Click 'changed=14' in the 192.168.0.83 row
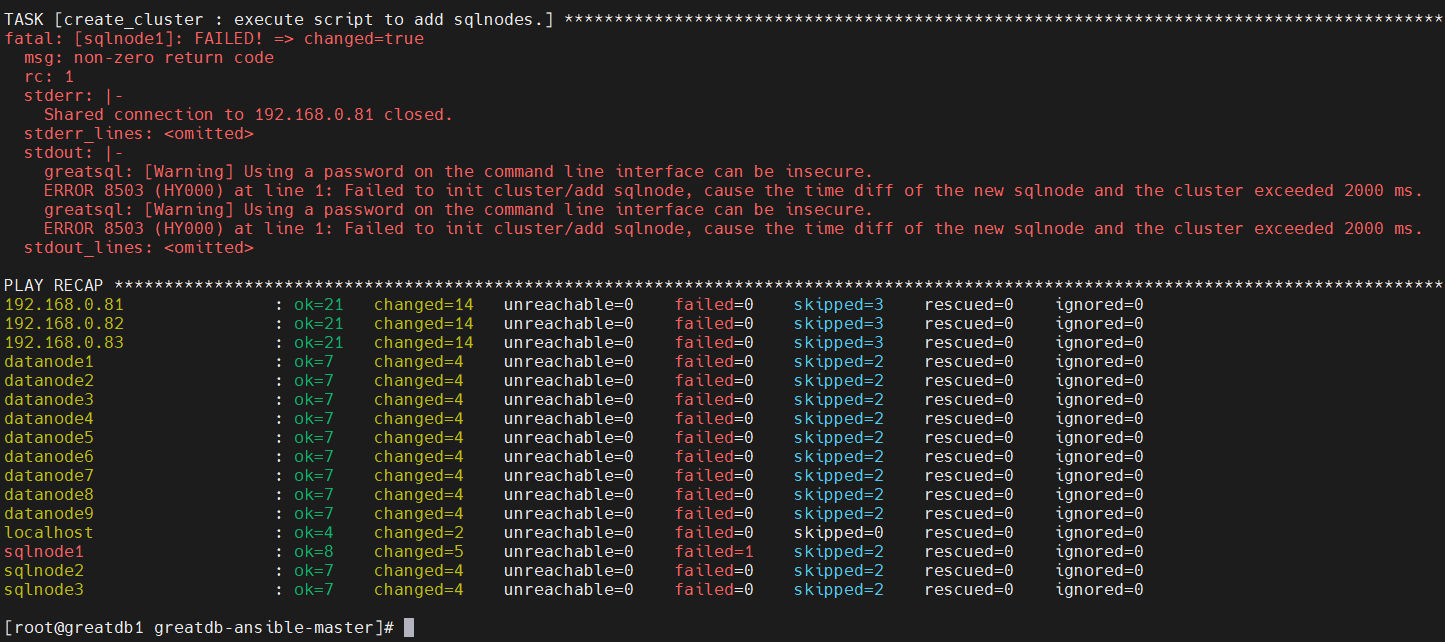 click(x=424, y=343)
